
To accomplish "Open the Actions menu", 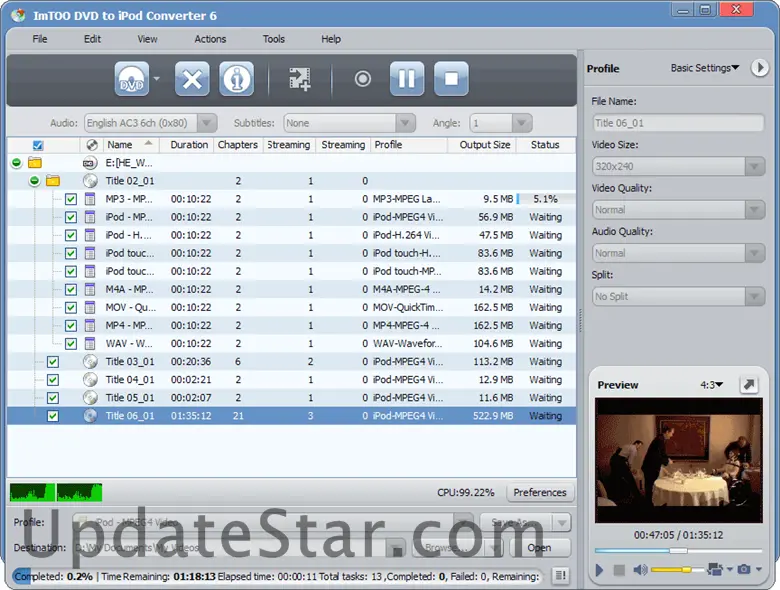I will 210,39.
